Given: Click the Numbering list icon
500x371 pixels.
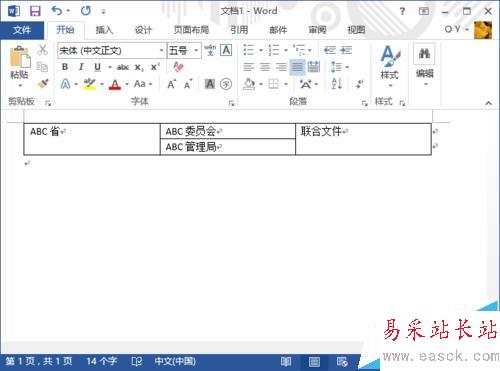Looking at the screenshot, I should (274, 50).
